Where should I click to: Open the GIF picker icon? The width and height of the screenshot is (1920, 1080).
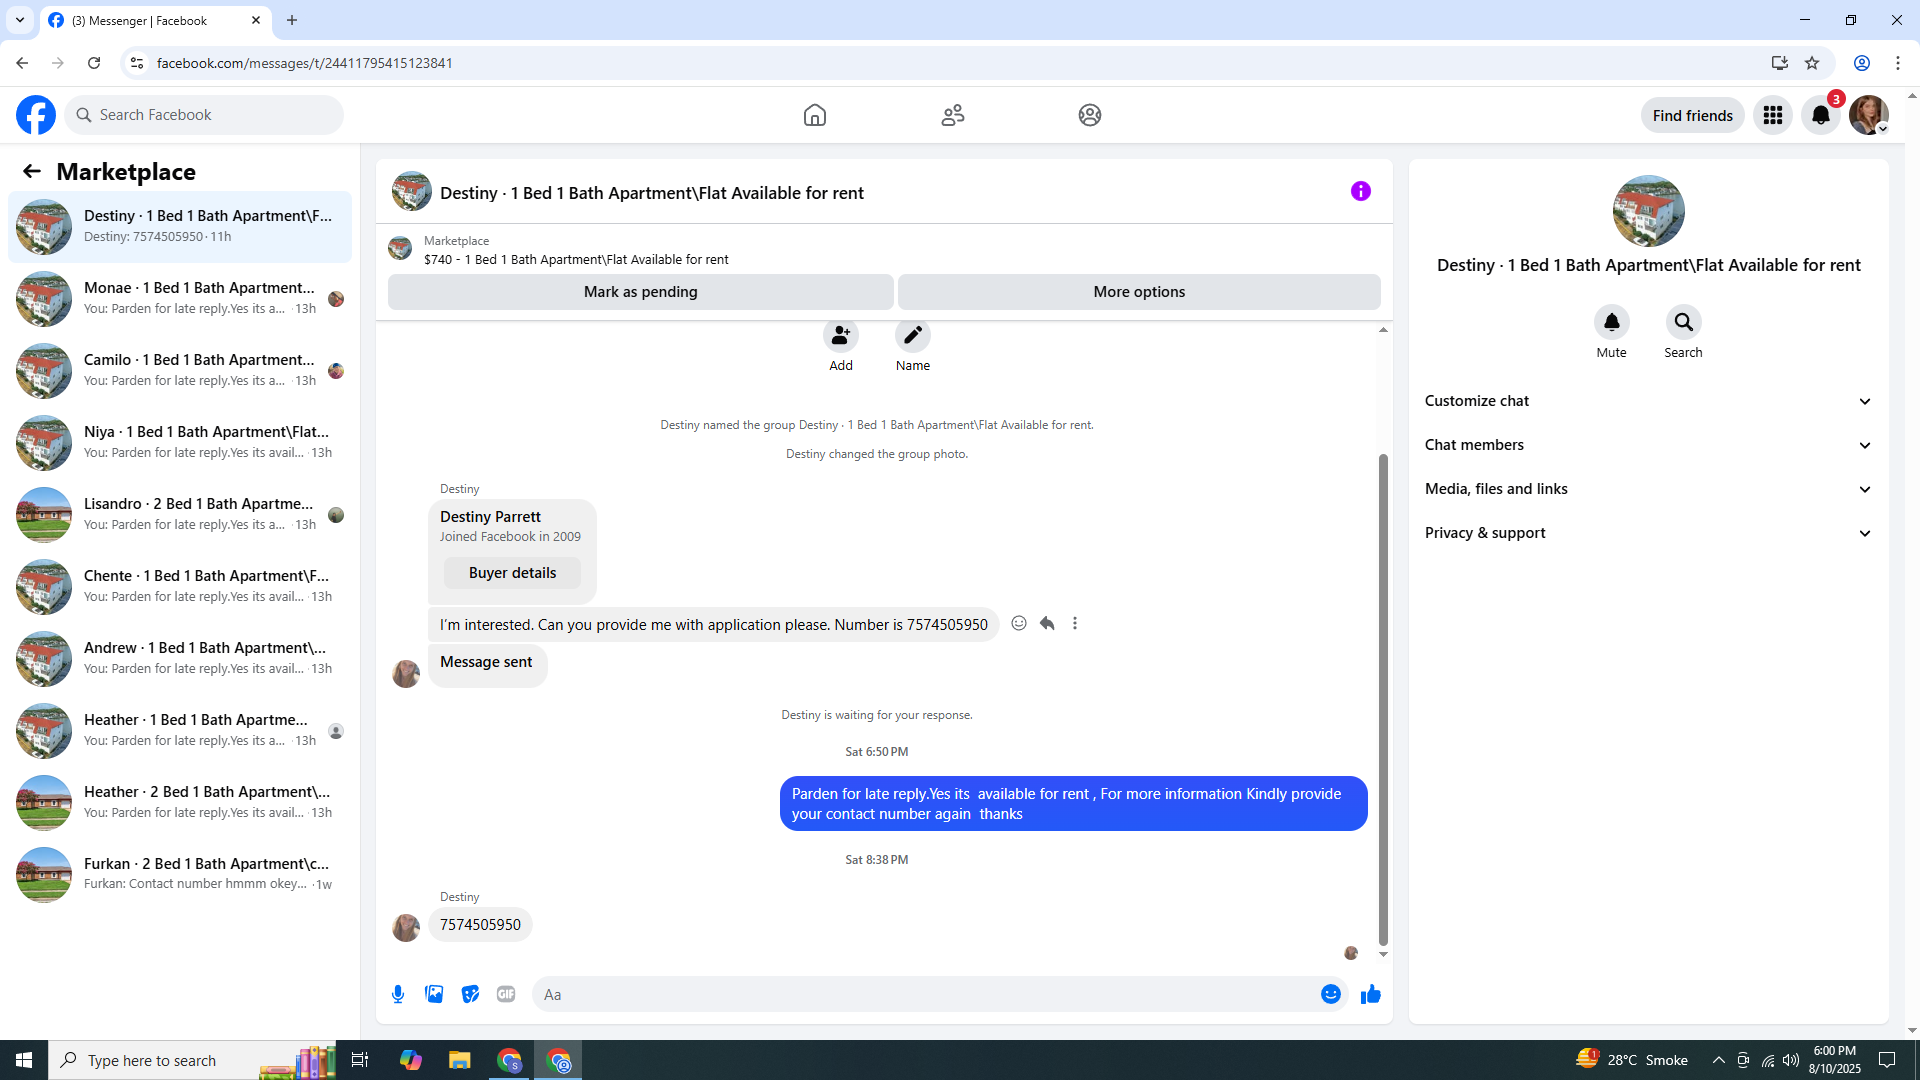[x=506, y=994]
